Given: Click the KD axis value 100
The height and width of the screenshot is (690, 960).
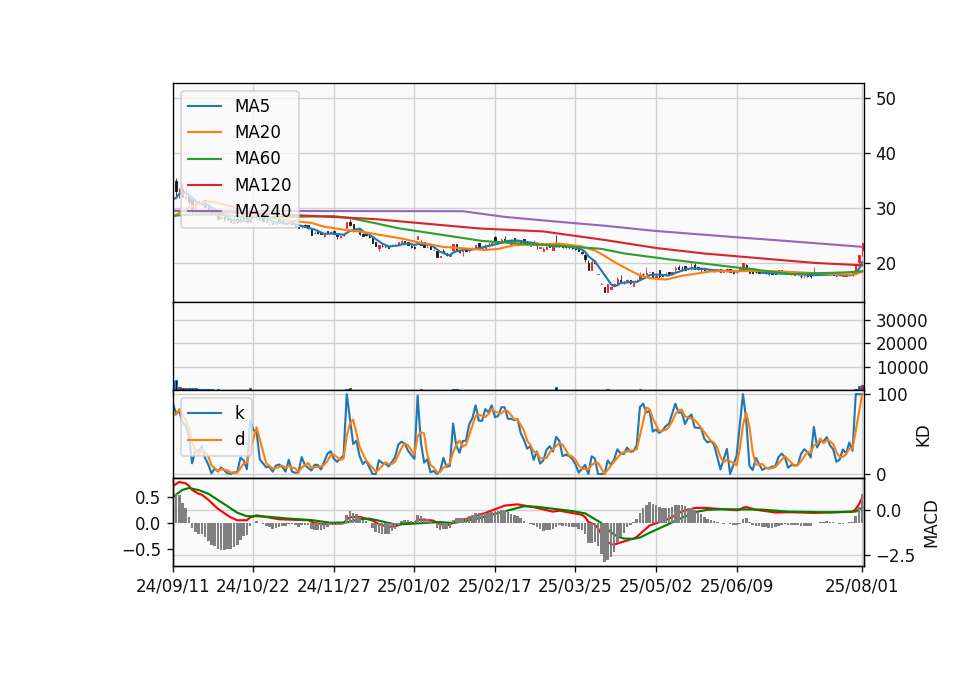Looking at the screenshot, I should [x=891, y=396].
